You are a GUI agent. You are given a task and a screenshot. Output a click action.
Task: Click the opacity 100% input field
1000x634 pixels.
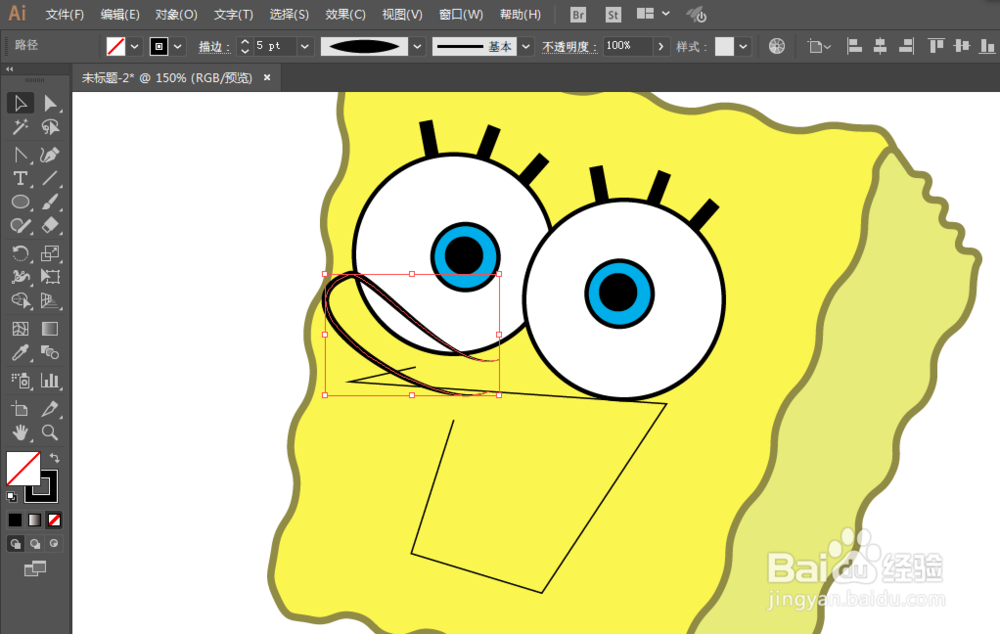pyautogui.click(x=628, y=46)
